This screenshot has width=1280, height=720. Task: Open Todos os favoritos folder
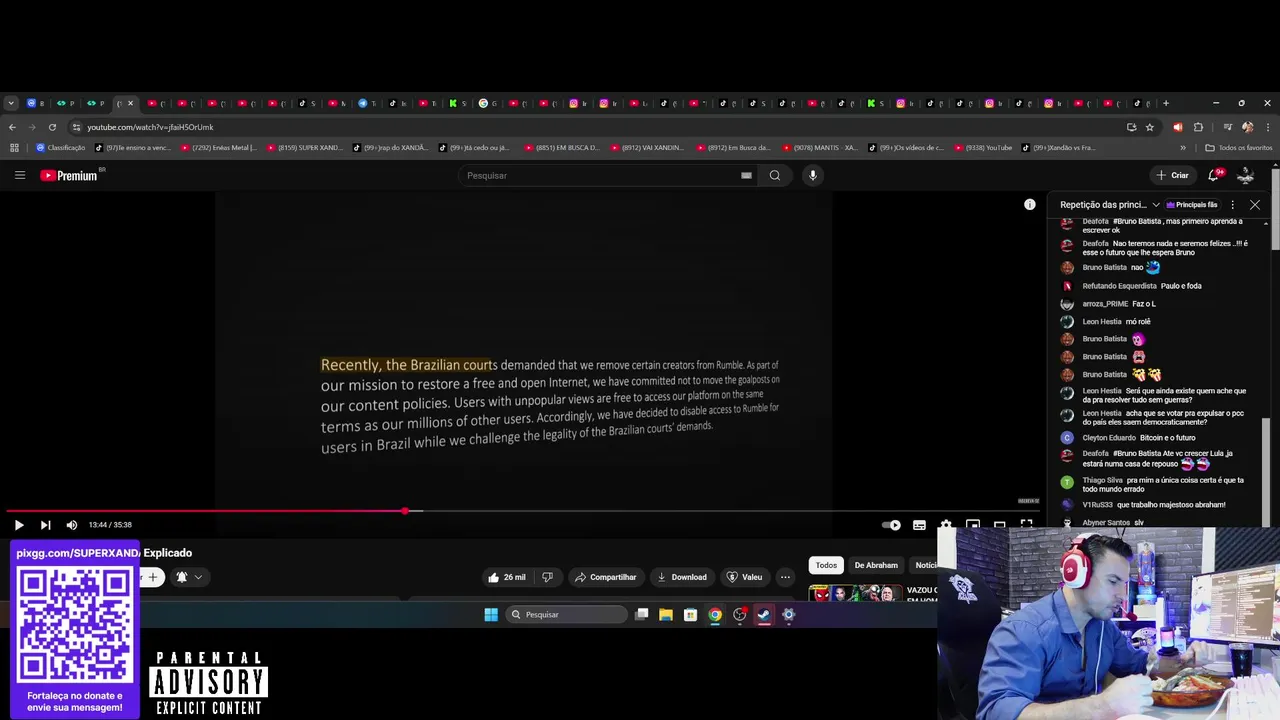[1239, 148]
